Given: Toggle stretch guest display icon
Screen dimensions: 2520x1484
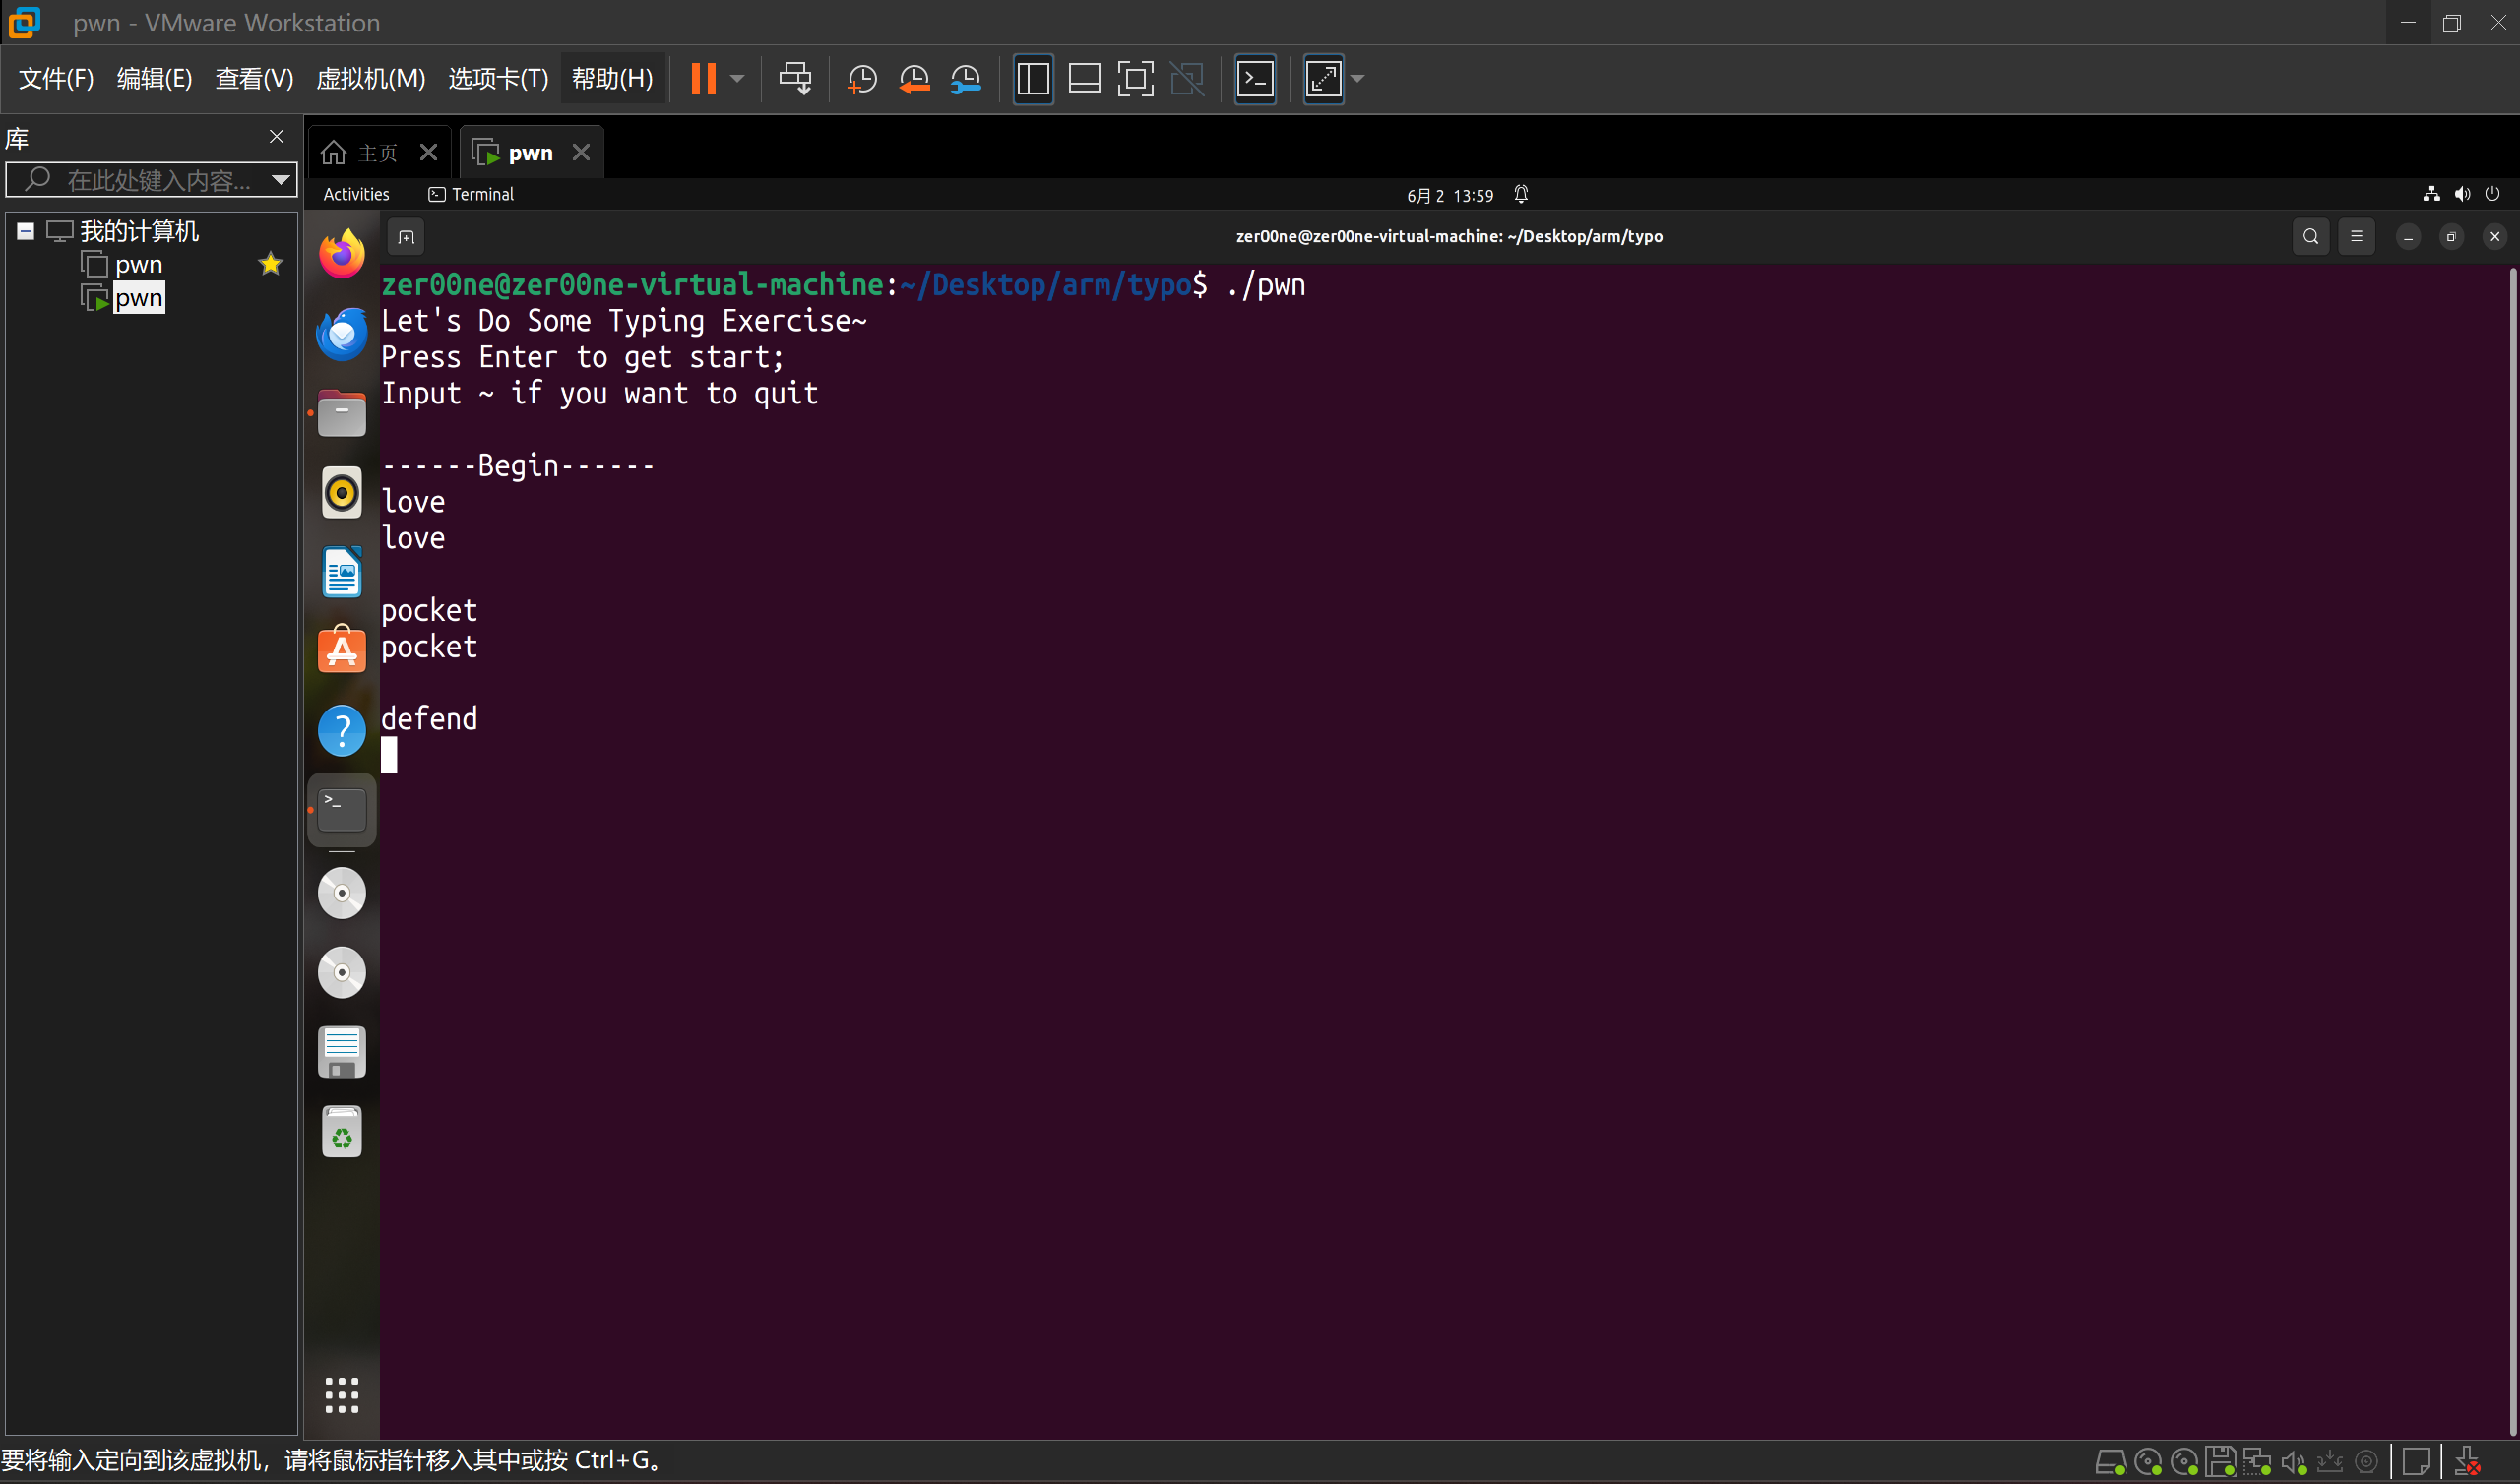Looking at the screenshot, I should (1323, 78).
